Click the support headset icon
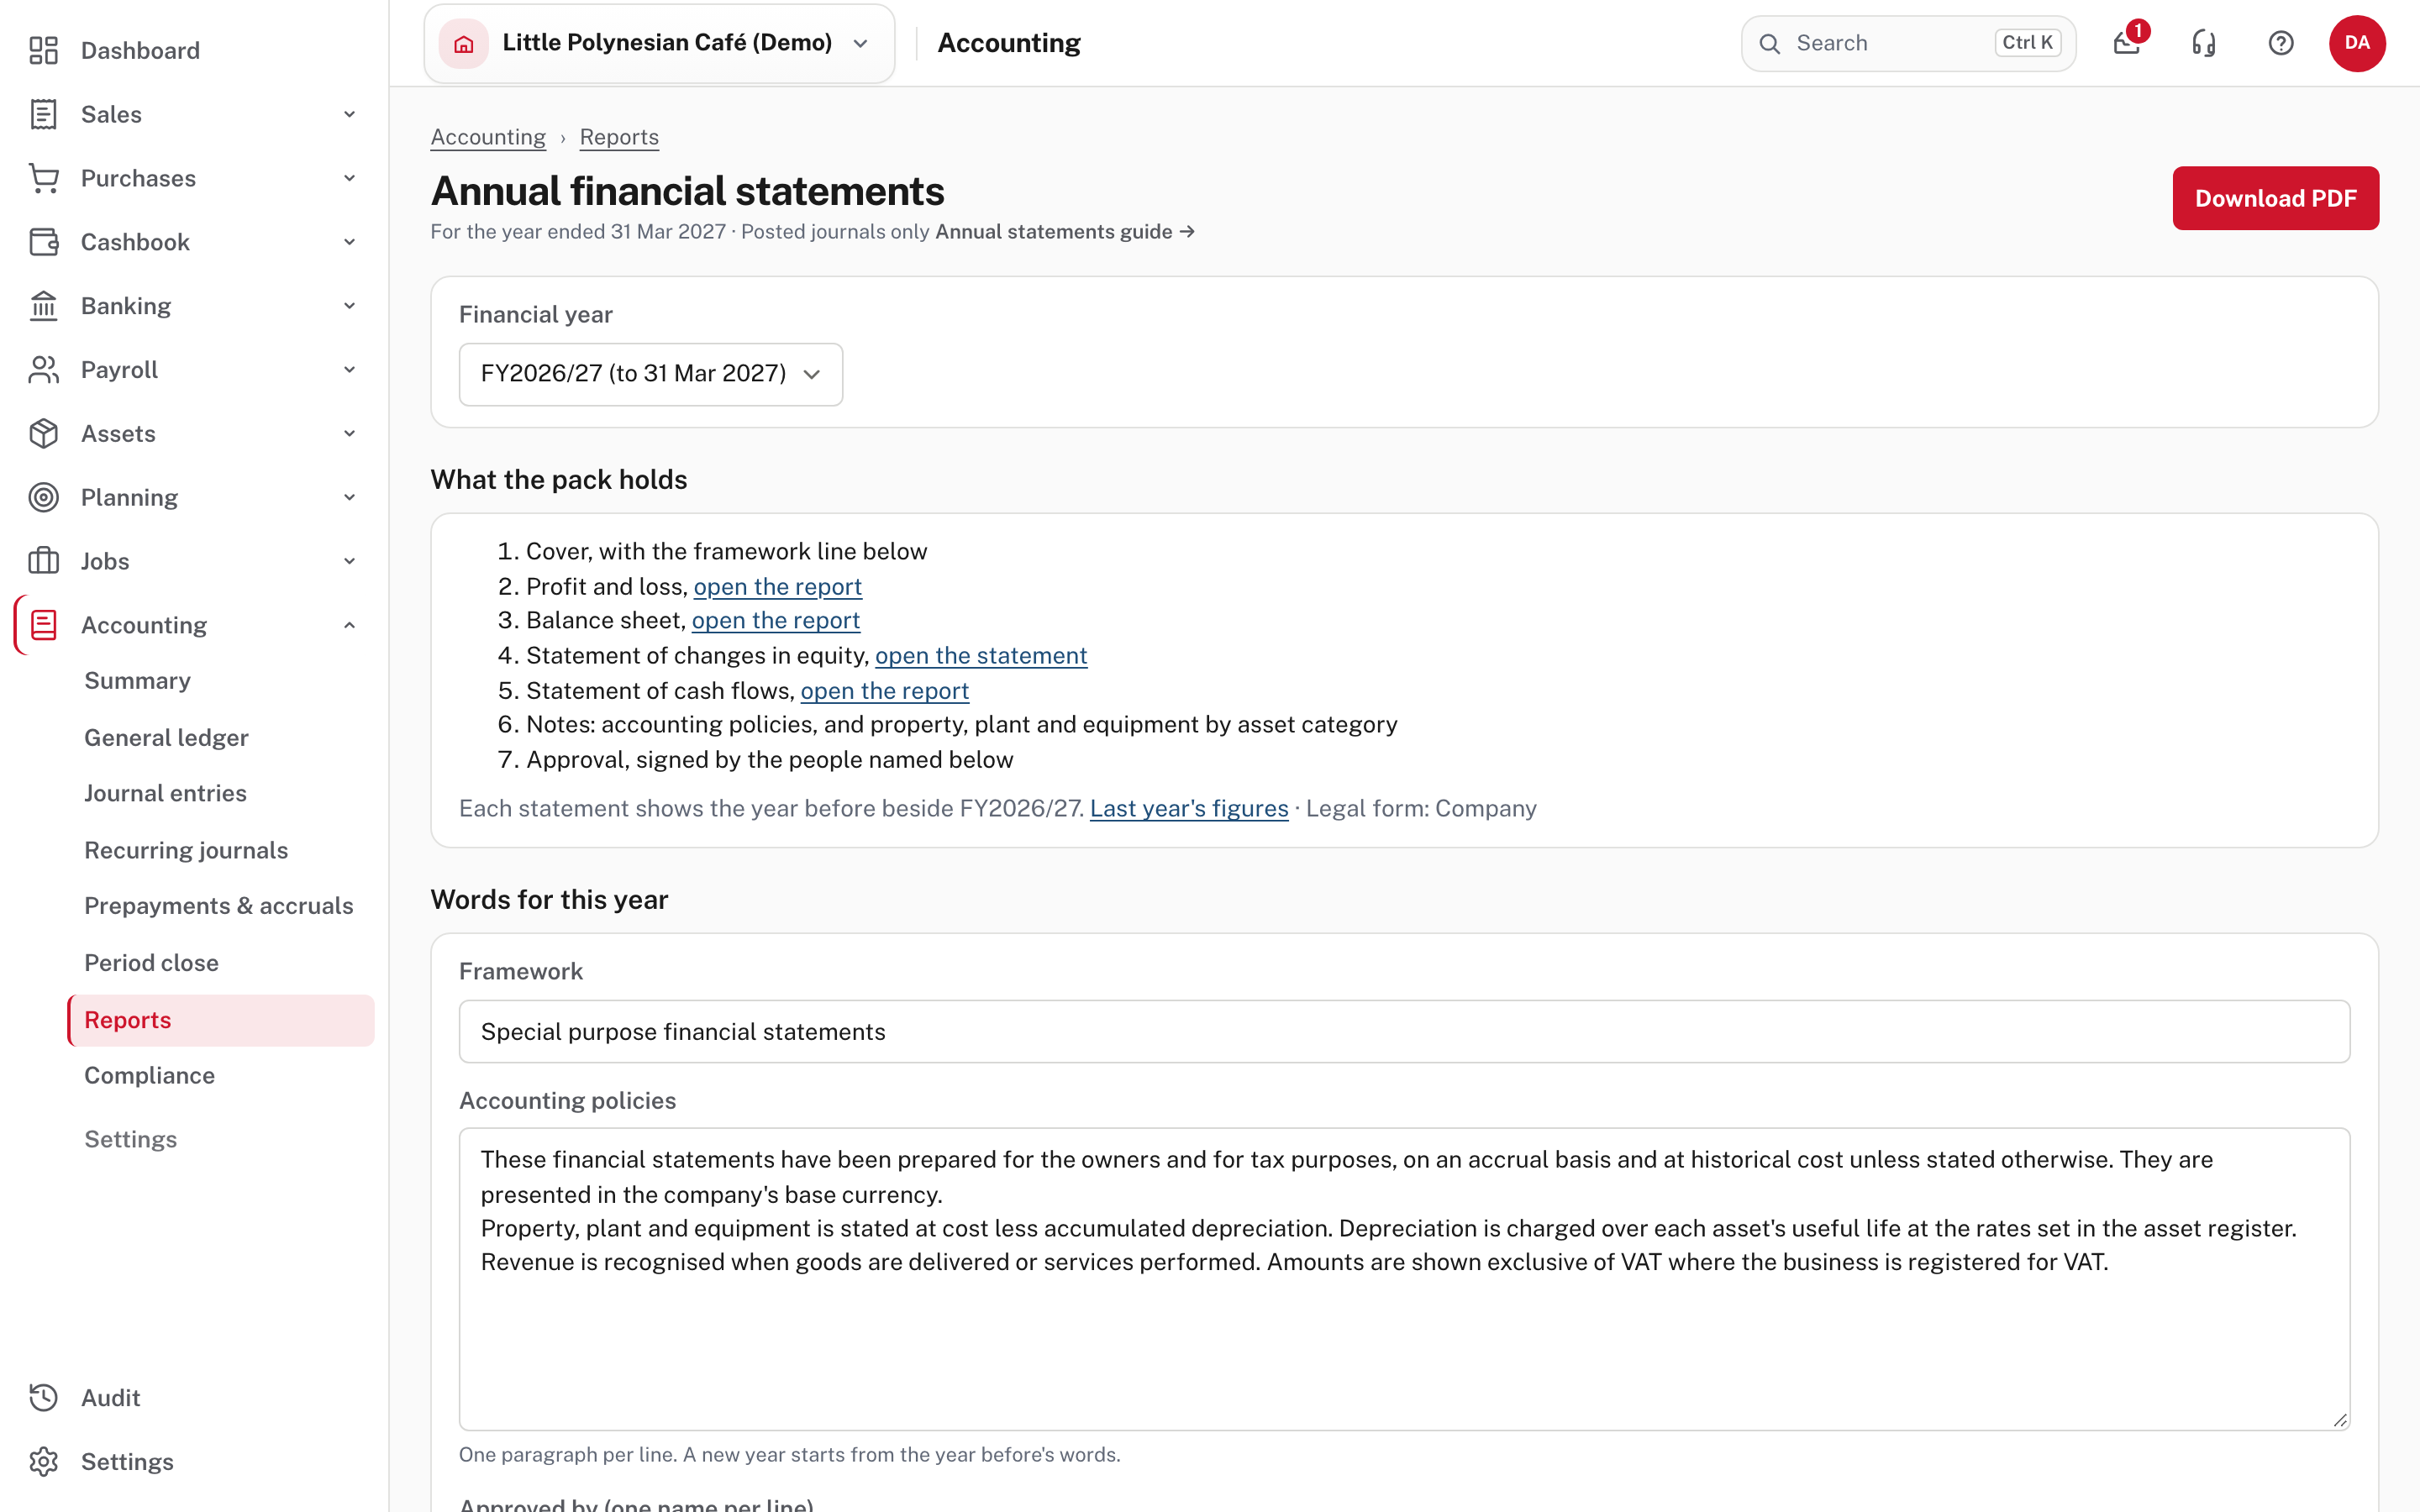 pos(2204,43)
